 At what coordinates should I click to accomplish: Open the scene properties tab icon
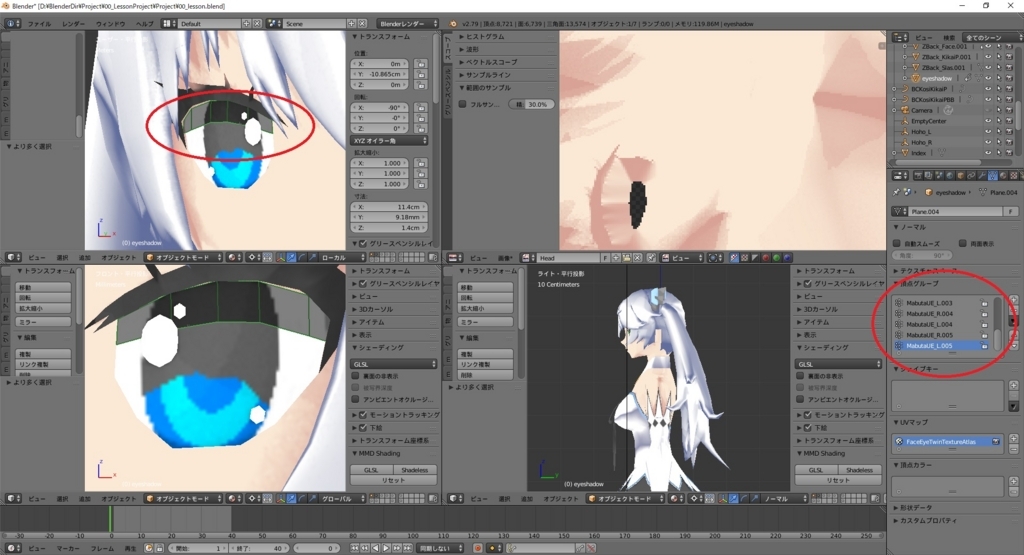[939, 176]
